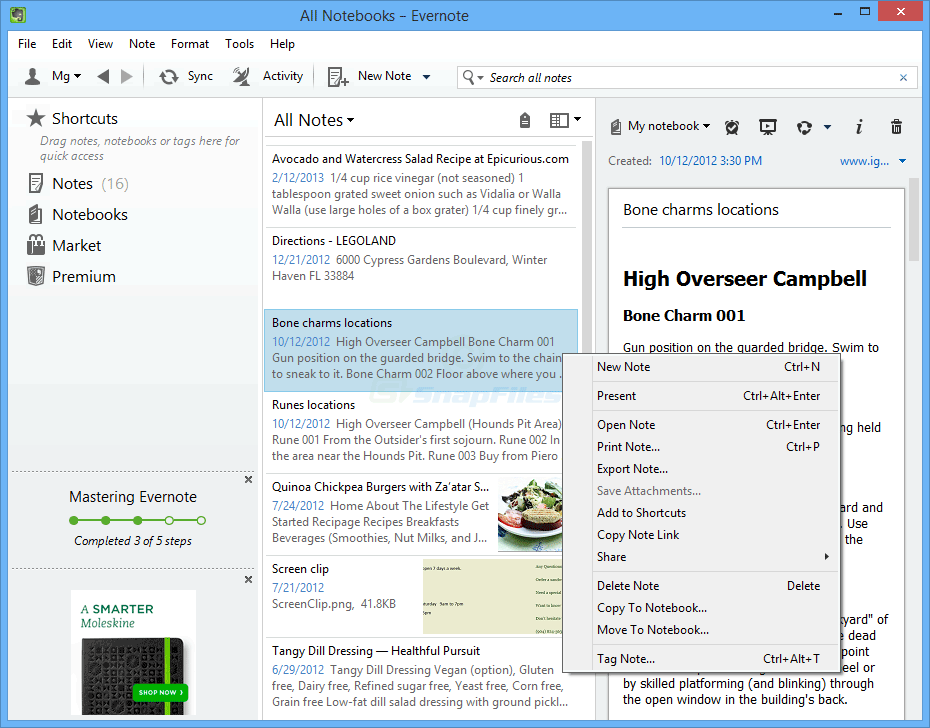
Task: Set a reminder with the alarm clock icon
Action: pyautogui.click(x=732, y=127)
